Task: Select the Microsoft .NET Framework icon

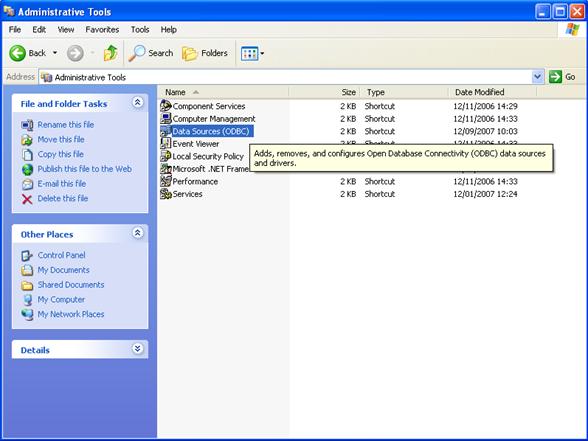Action: click(165, 169)
